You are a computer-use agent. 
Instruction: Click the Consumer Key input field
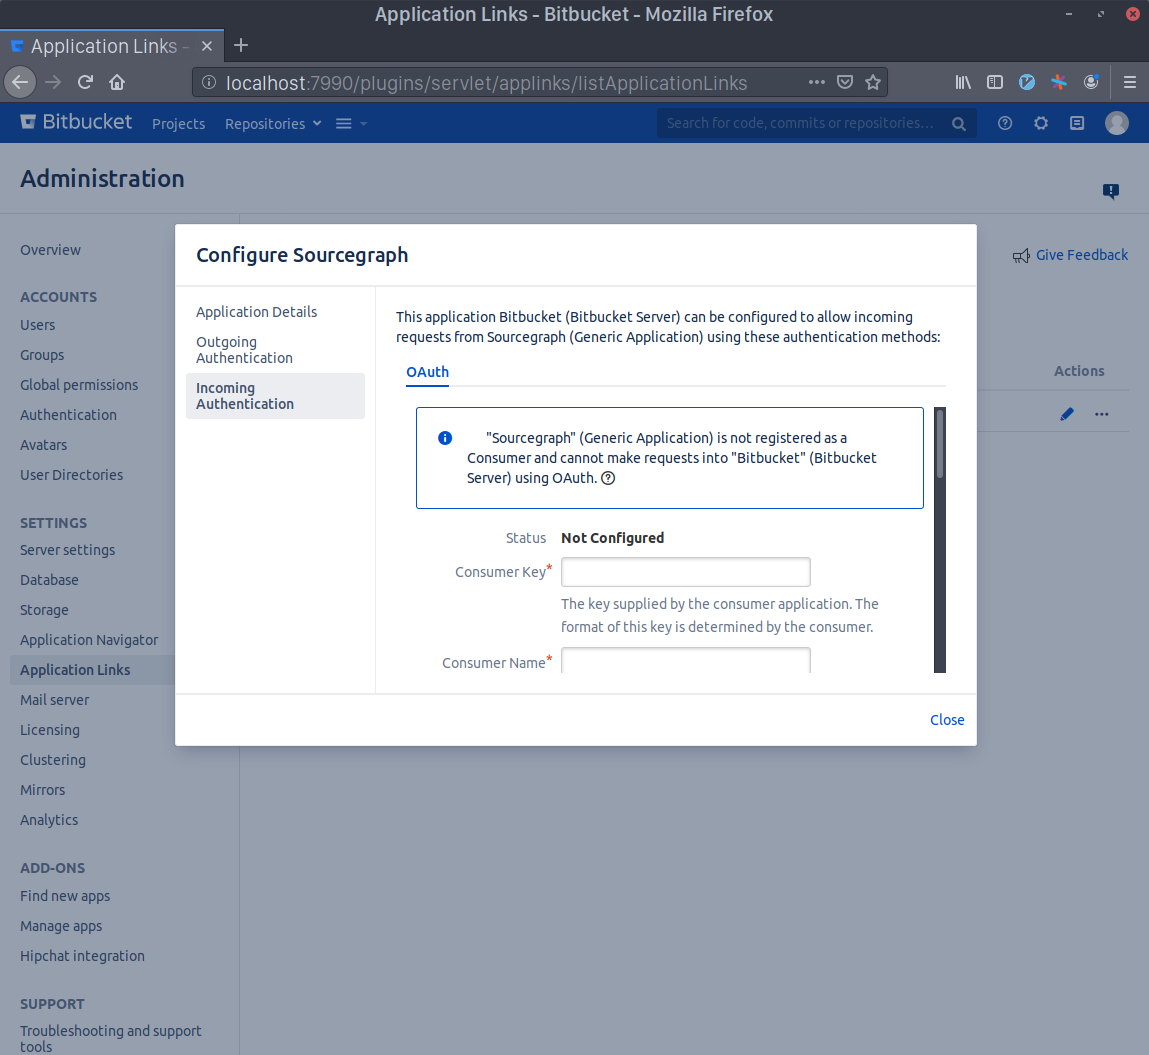tap(685, 572)
